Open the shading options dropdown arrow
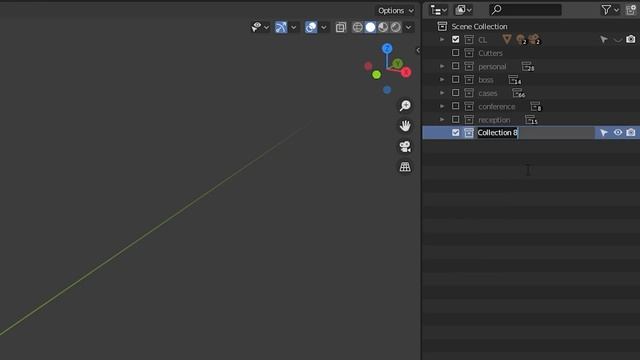The height and width of the screenshot is (360, 640). tap(408, 28)
